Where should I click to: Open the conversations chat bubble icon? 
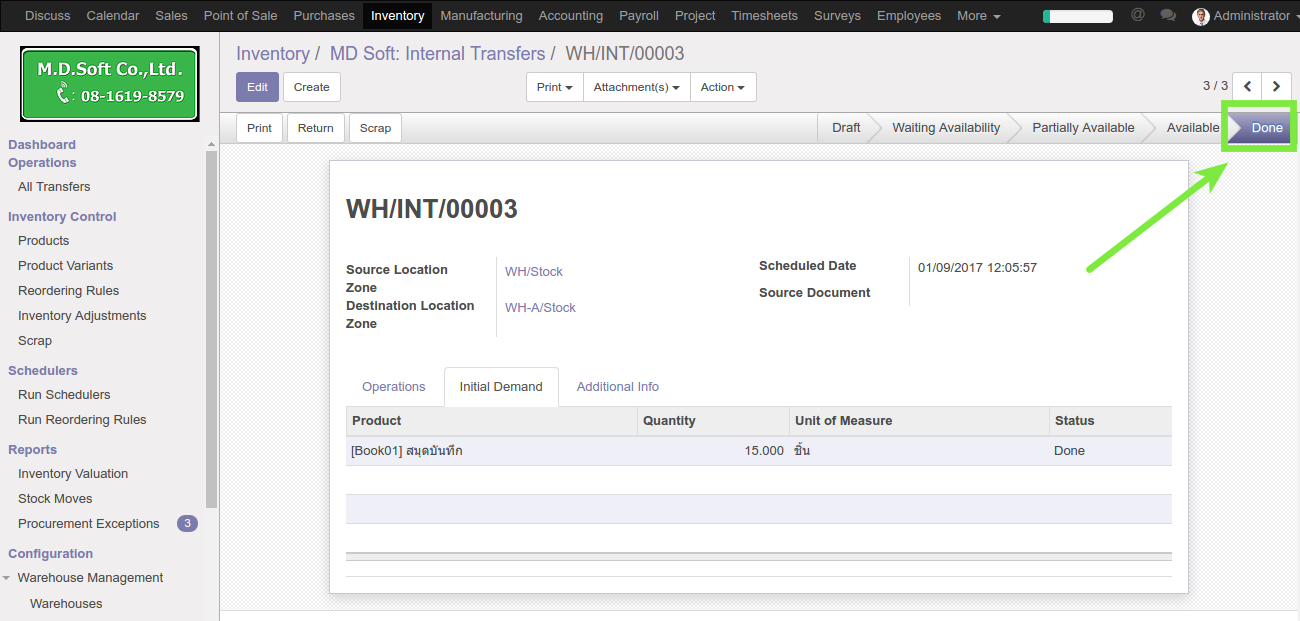tap(1167, 15)
